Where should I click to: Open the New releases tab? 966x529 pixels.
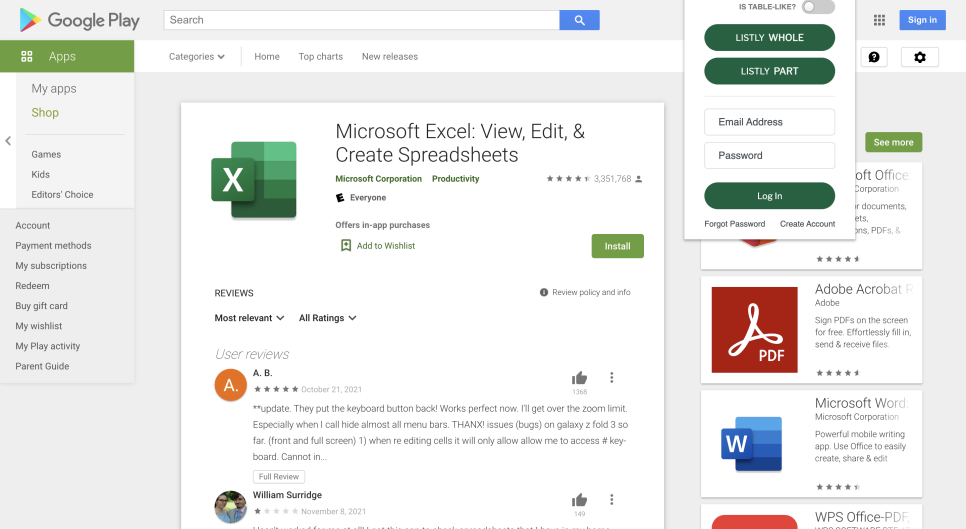390,57
